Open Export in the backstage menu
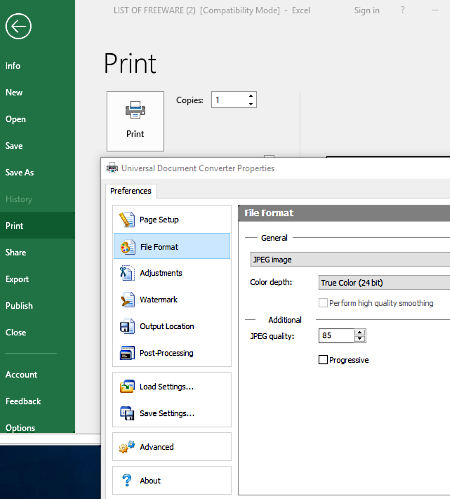Viewport: 450px width, 499px height. (x=37, y=279)
